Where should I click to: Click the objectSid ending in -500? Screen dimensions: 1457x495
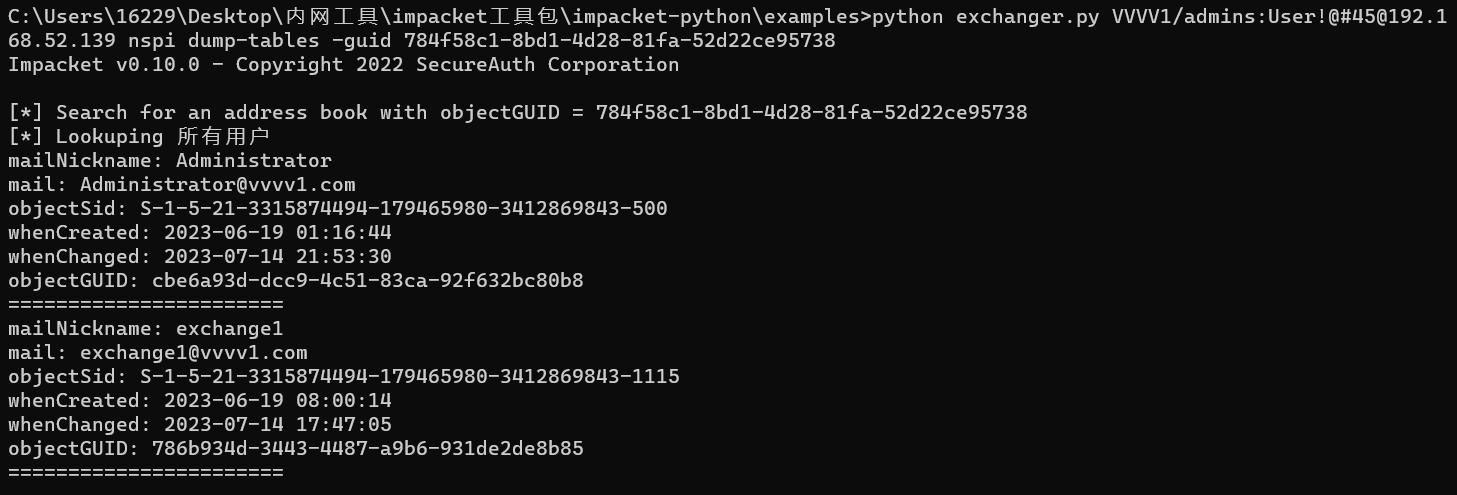(x=403, y=209)
